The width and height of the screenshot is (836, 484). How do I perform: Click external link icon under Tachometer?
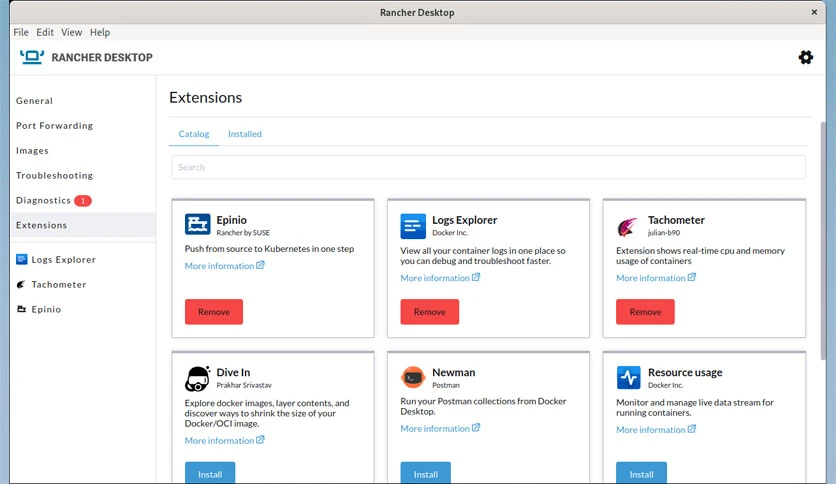point(692,277)
